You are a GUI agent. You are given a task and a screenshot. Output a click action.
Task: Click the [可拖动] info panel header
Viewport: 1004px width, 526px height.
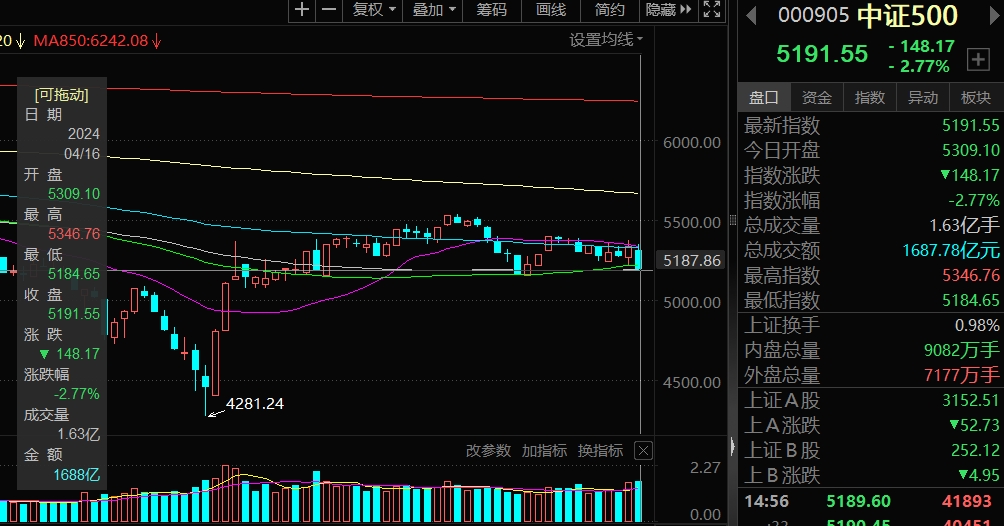click(x=61, y=95)
